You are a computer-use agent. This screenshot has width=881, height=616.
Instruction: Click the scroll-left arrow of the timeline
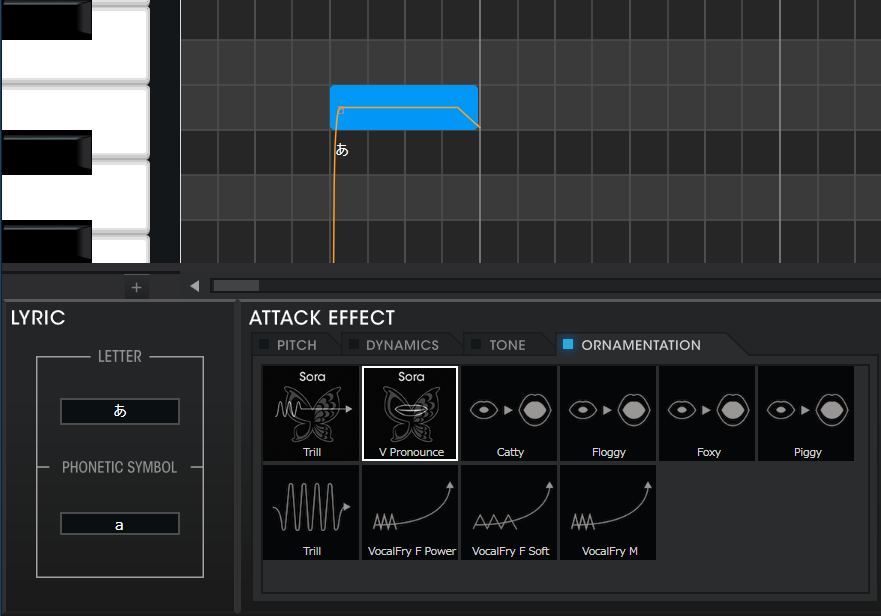[194, 286]
